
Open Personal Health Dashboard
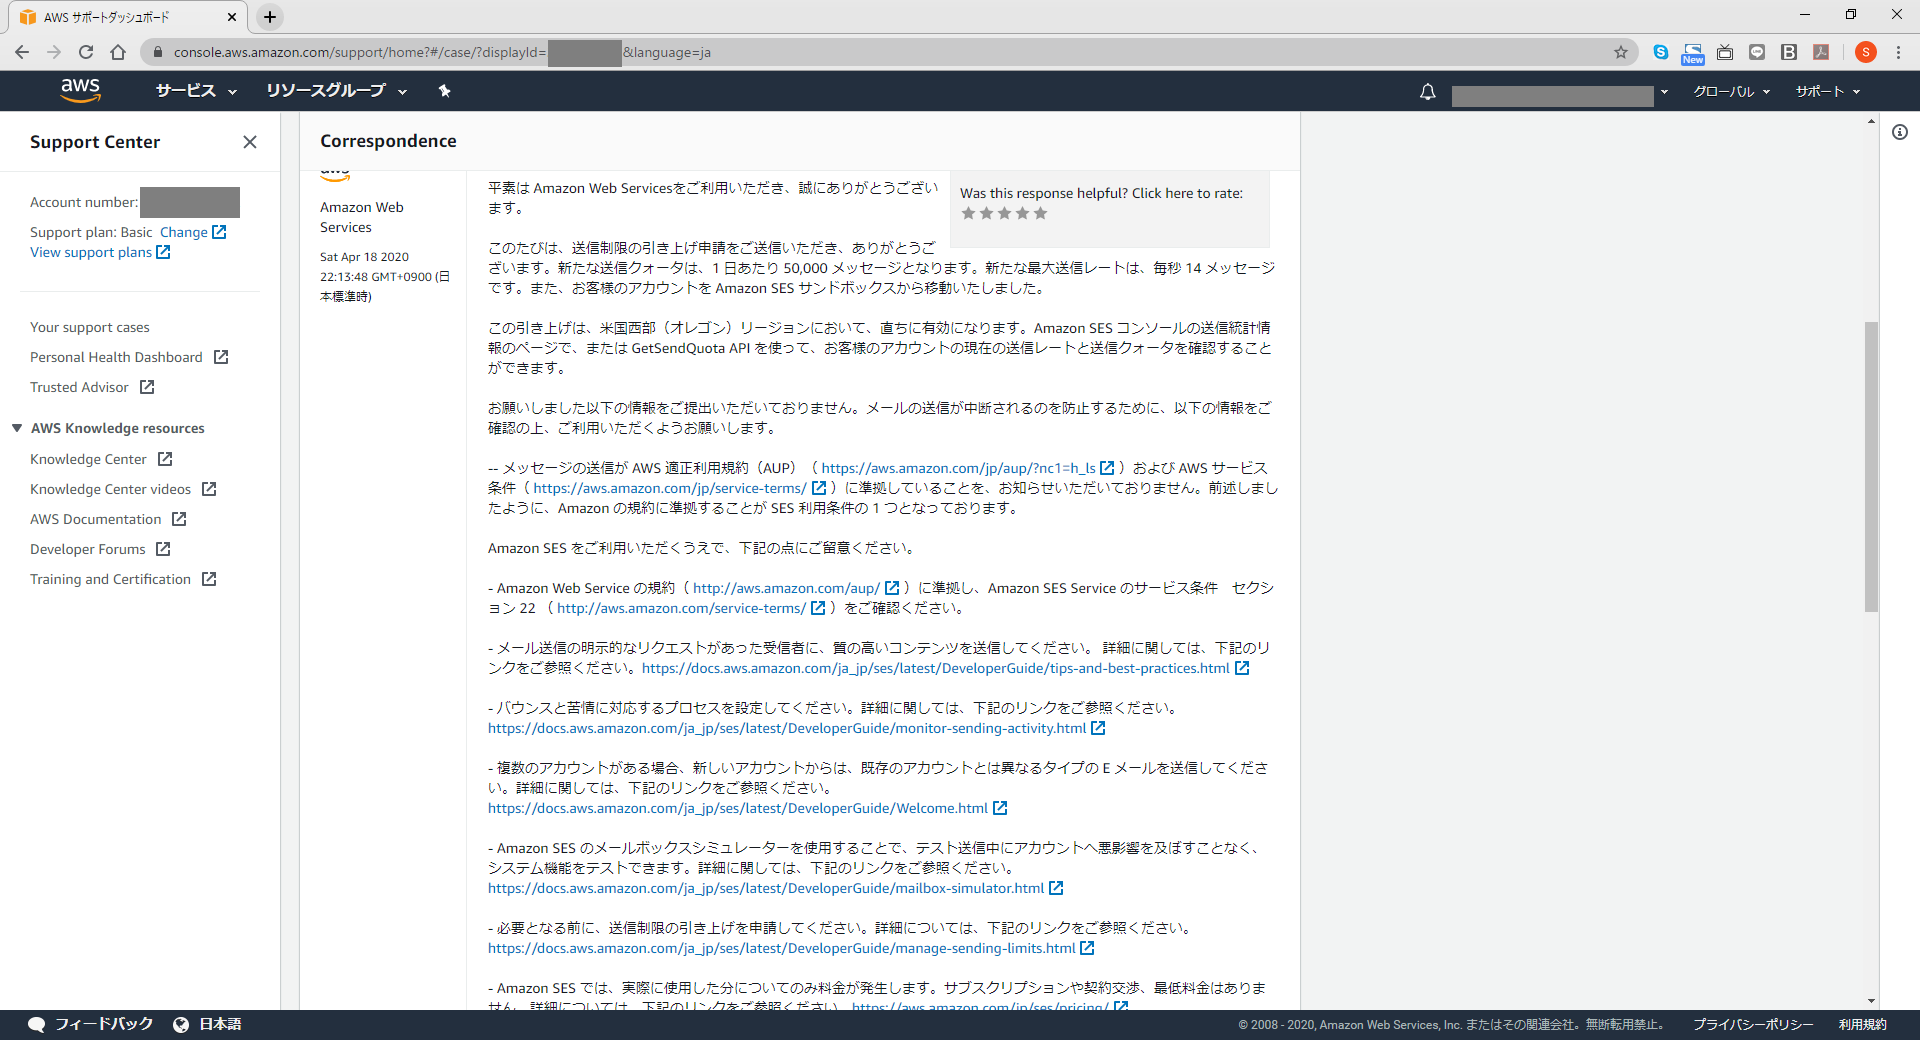point(116,357)
